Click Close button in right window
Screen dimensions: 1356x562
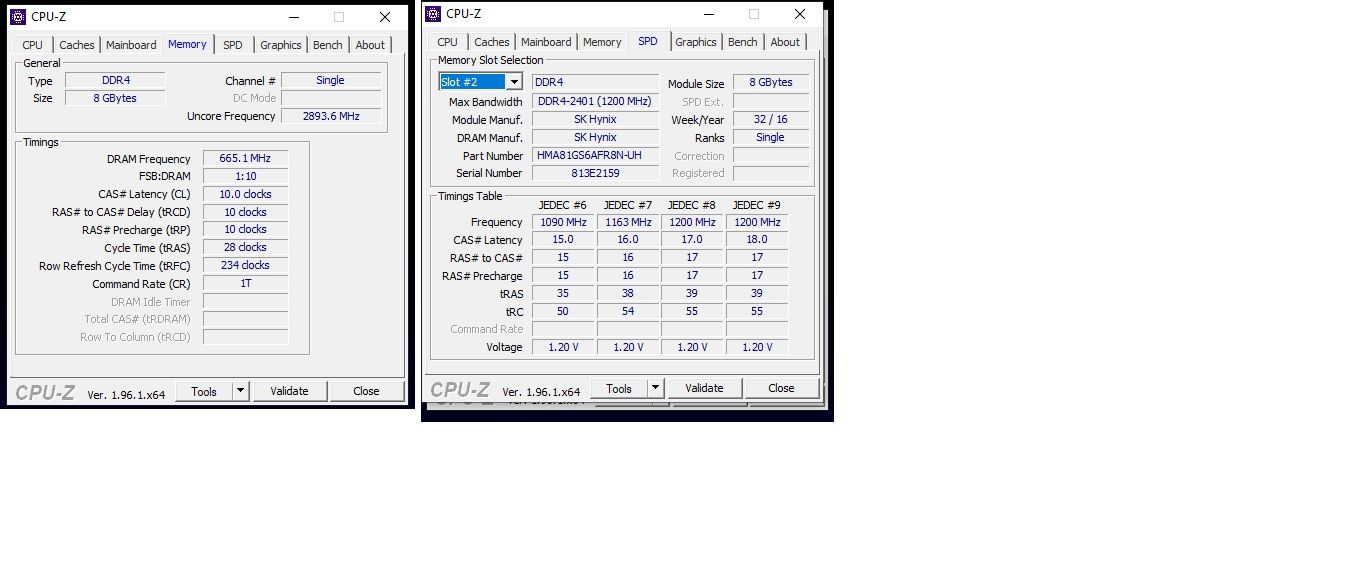(782, 388)
